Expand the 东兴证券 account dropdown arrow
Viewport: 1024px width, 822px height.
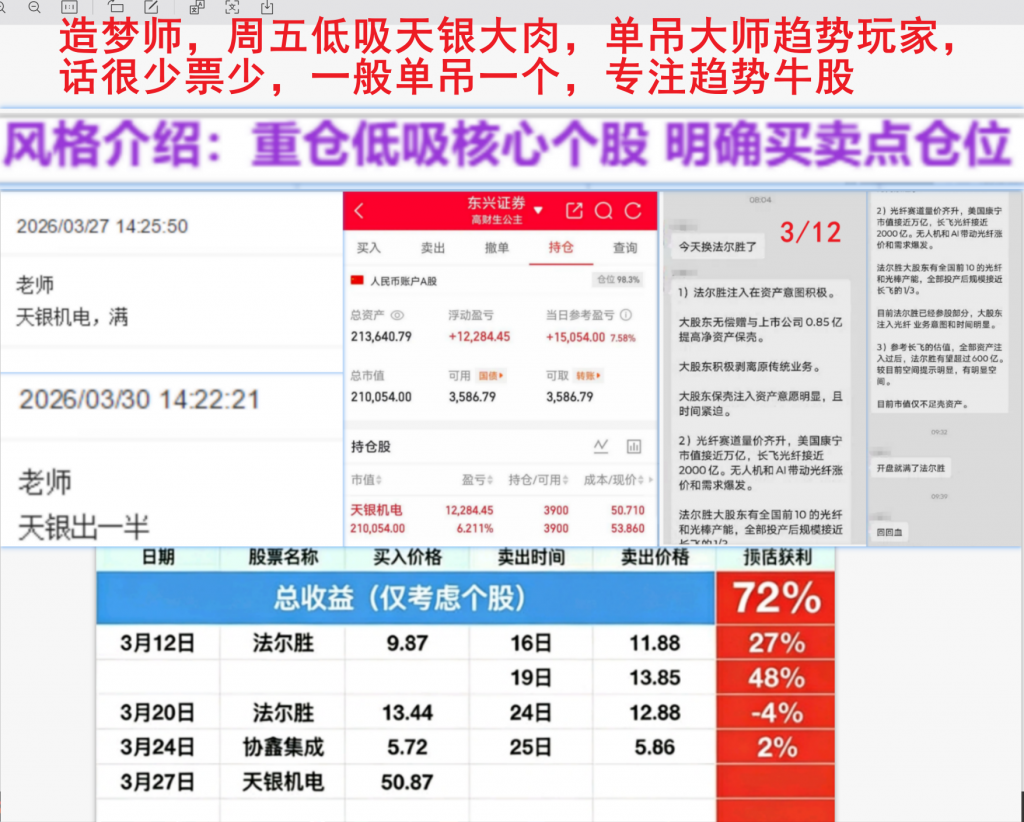click(538, 210)
